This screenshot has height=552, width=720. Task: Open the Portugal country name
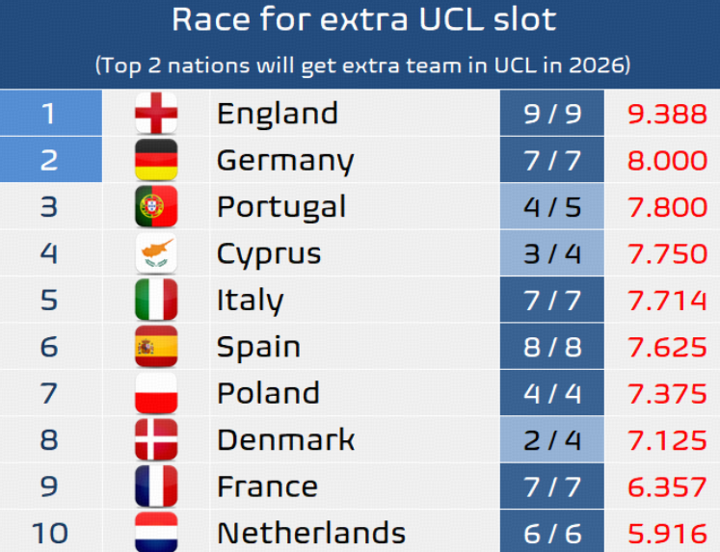point(281,207)
